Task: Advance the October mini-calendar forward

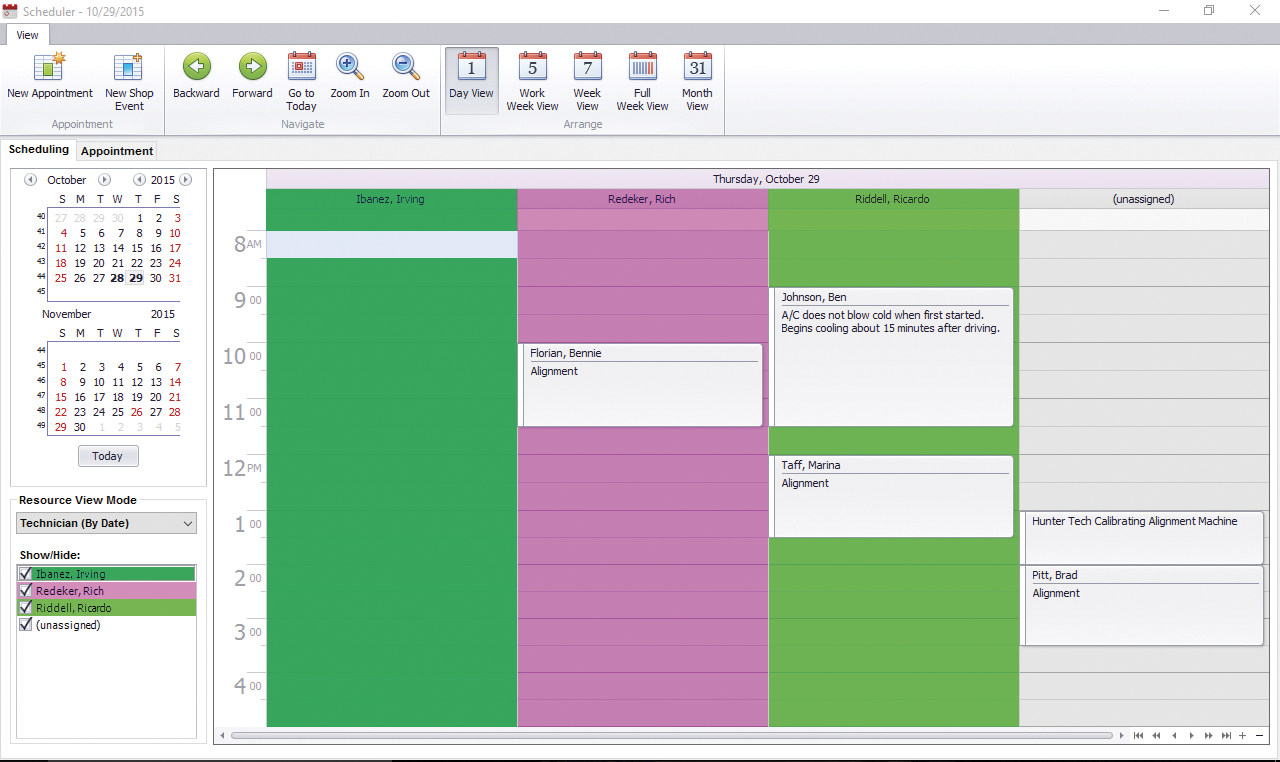Action: [104, 179]
